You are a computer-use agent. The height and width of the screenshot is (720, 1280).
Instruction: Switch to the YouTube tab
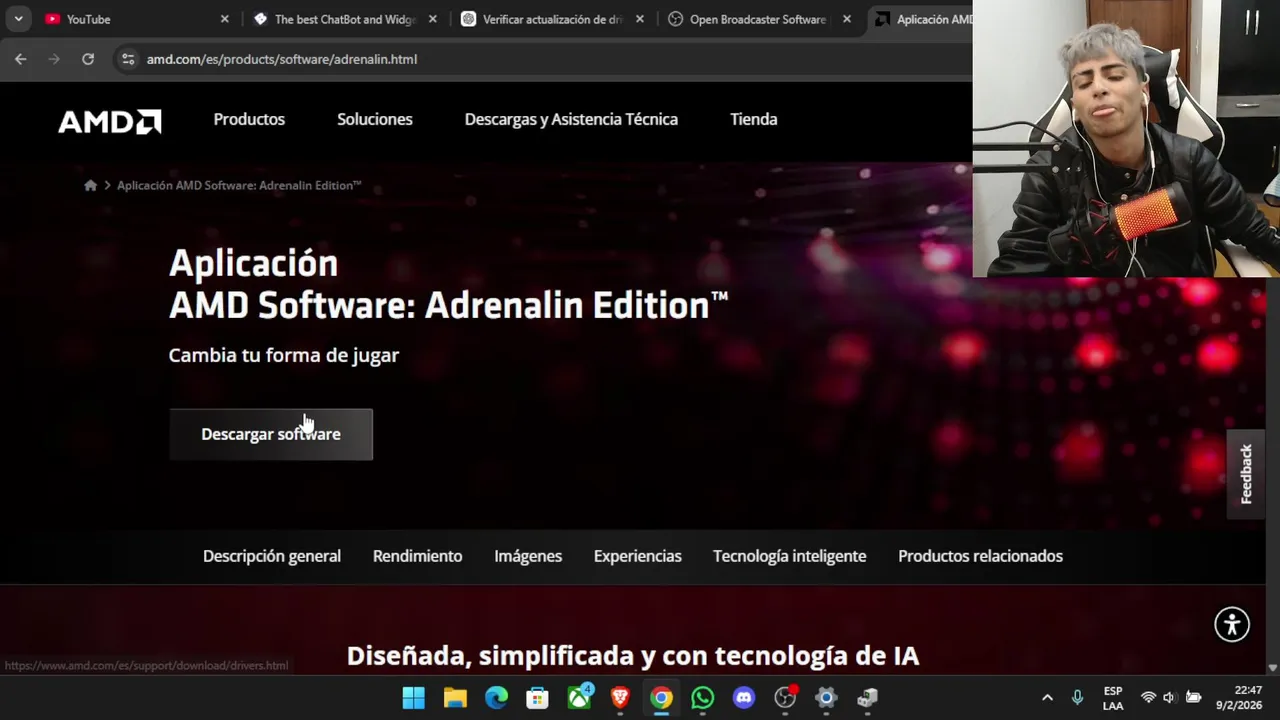135,19
